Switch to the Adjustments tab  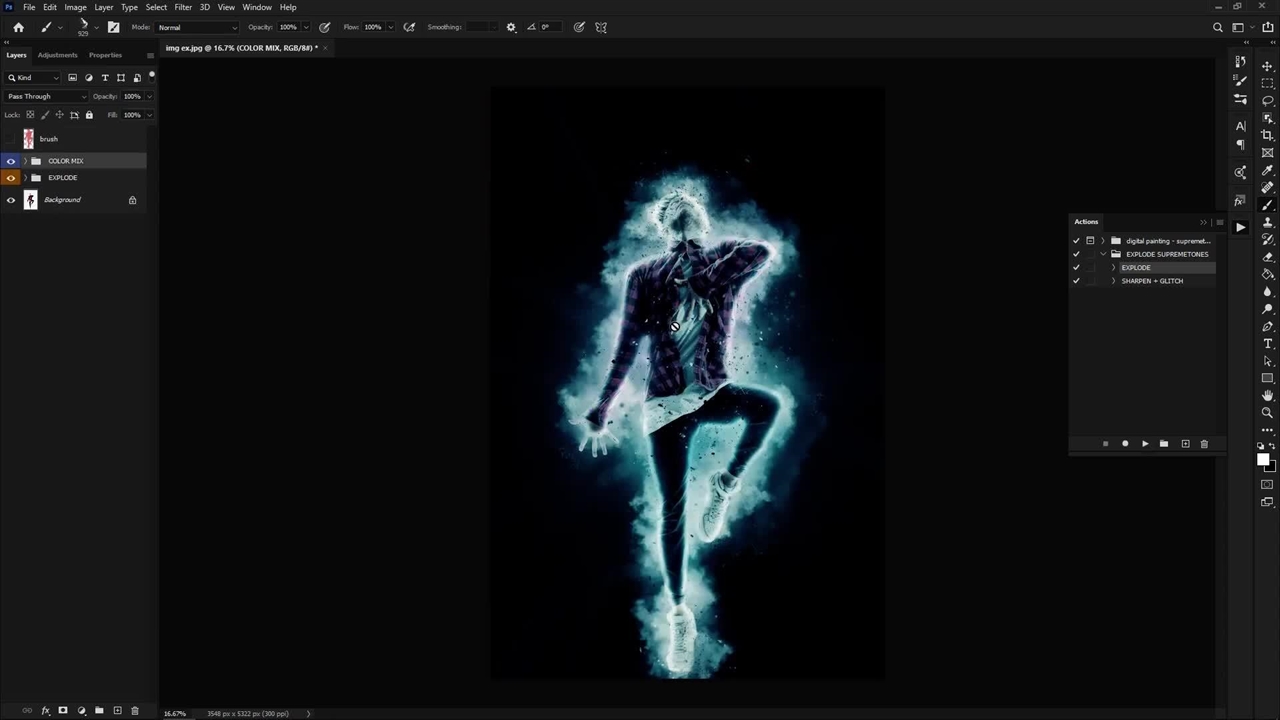click(57, 55)
